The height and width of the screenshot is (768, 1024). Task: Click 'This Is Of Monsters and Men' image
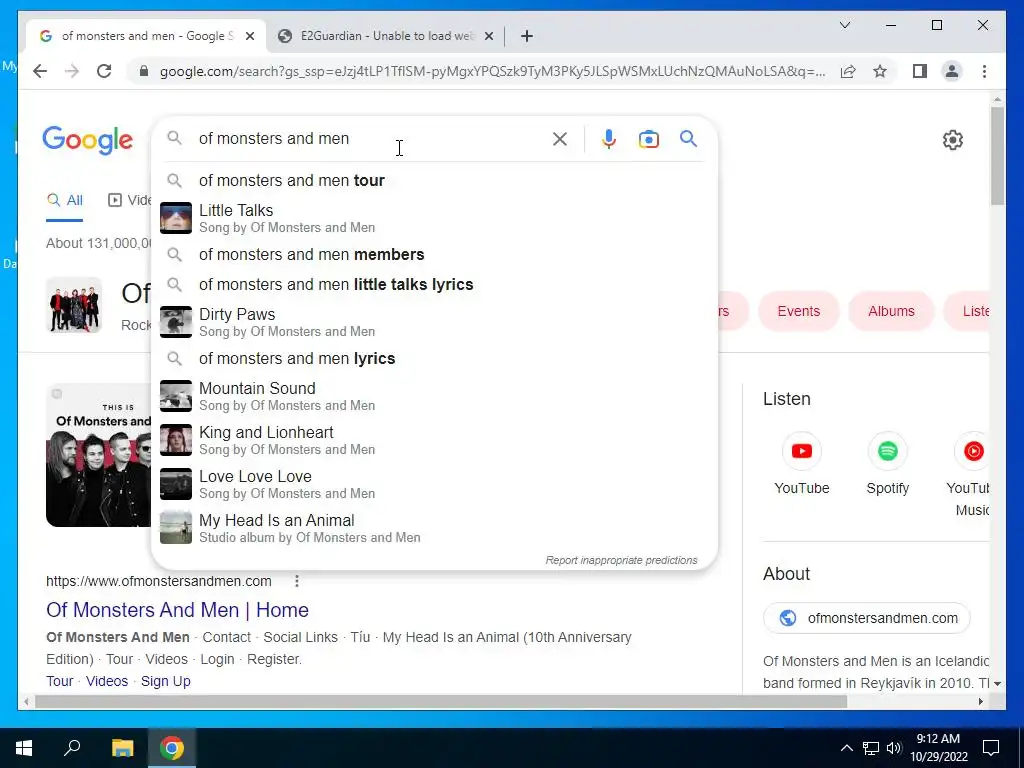tap(98, 455)
